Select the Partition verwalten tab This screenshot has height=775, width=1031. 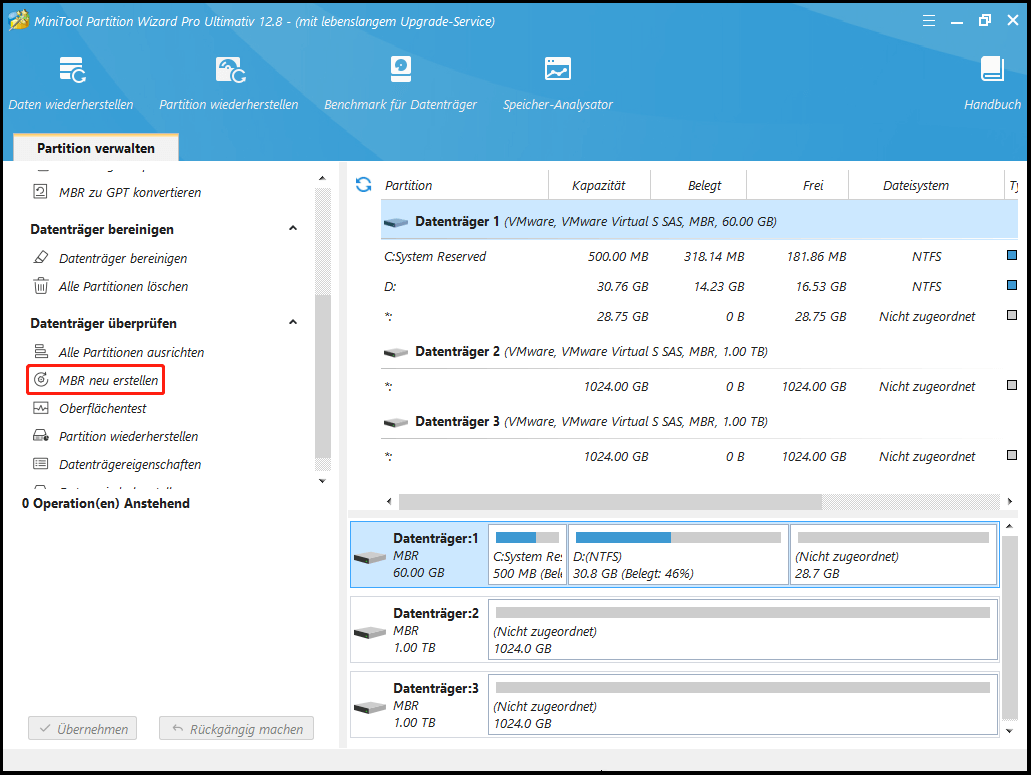tap(96, 148)
